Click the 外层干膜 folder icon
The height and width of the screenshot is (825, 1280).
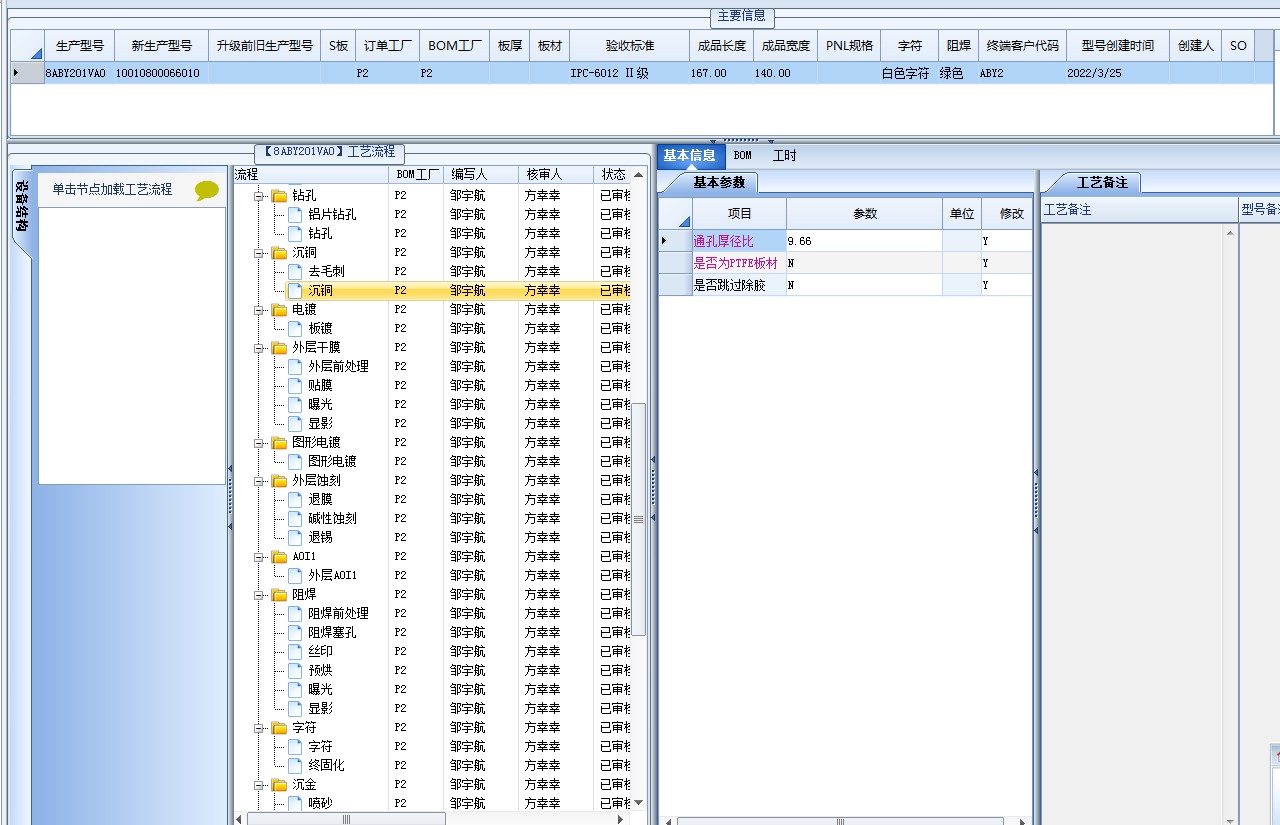[279, 347]
